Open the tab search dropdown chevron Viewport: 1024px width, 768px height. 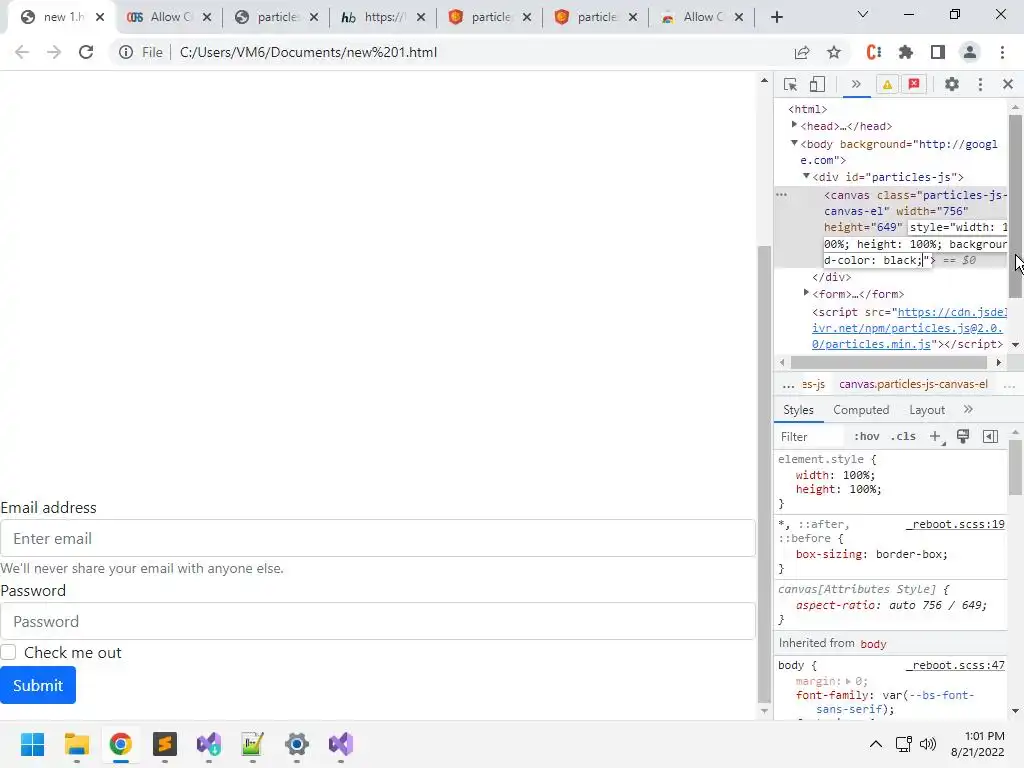863,14
